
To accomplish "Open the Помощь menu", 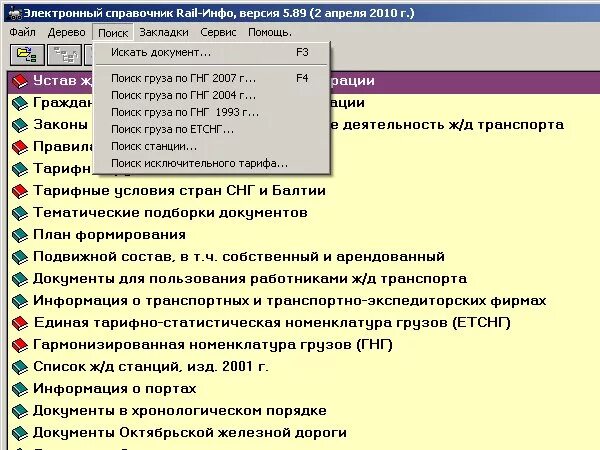I will [270, 32].
